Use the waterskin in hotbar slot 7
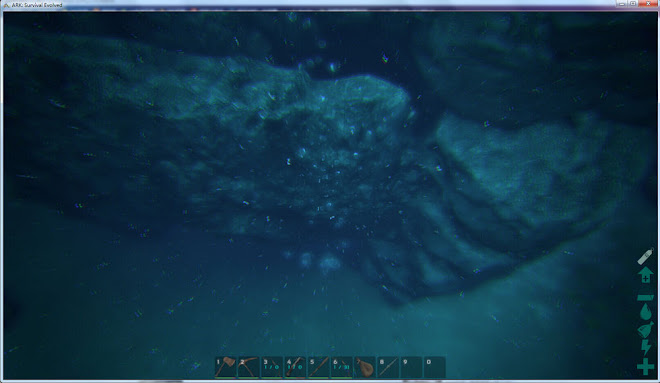Screen dimensions: 660x383 point(365,367)
